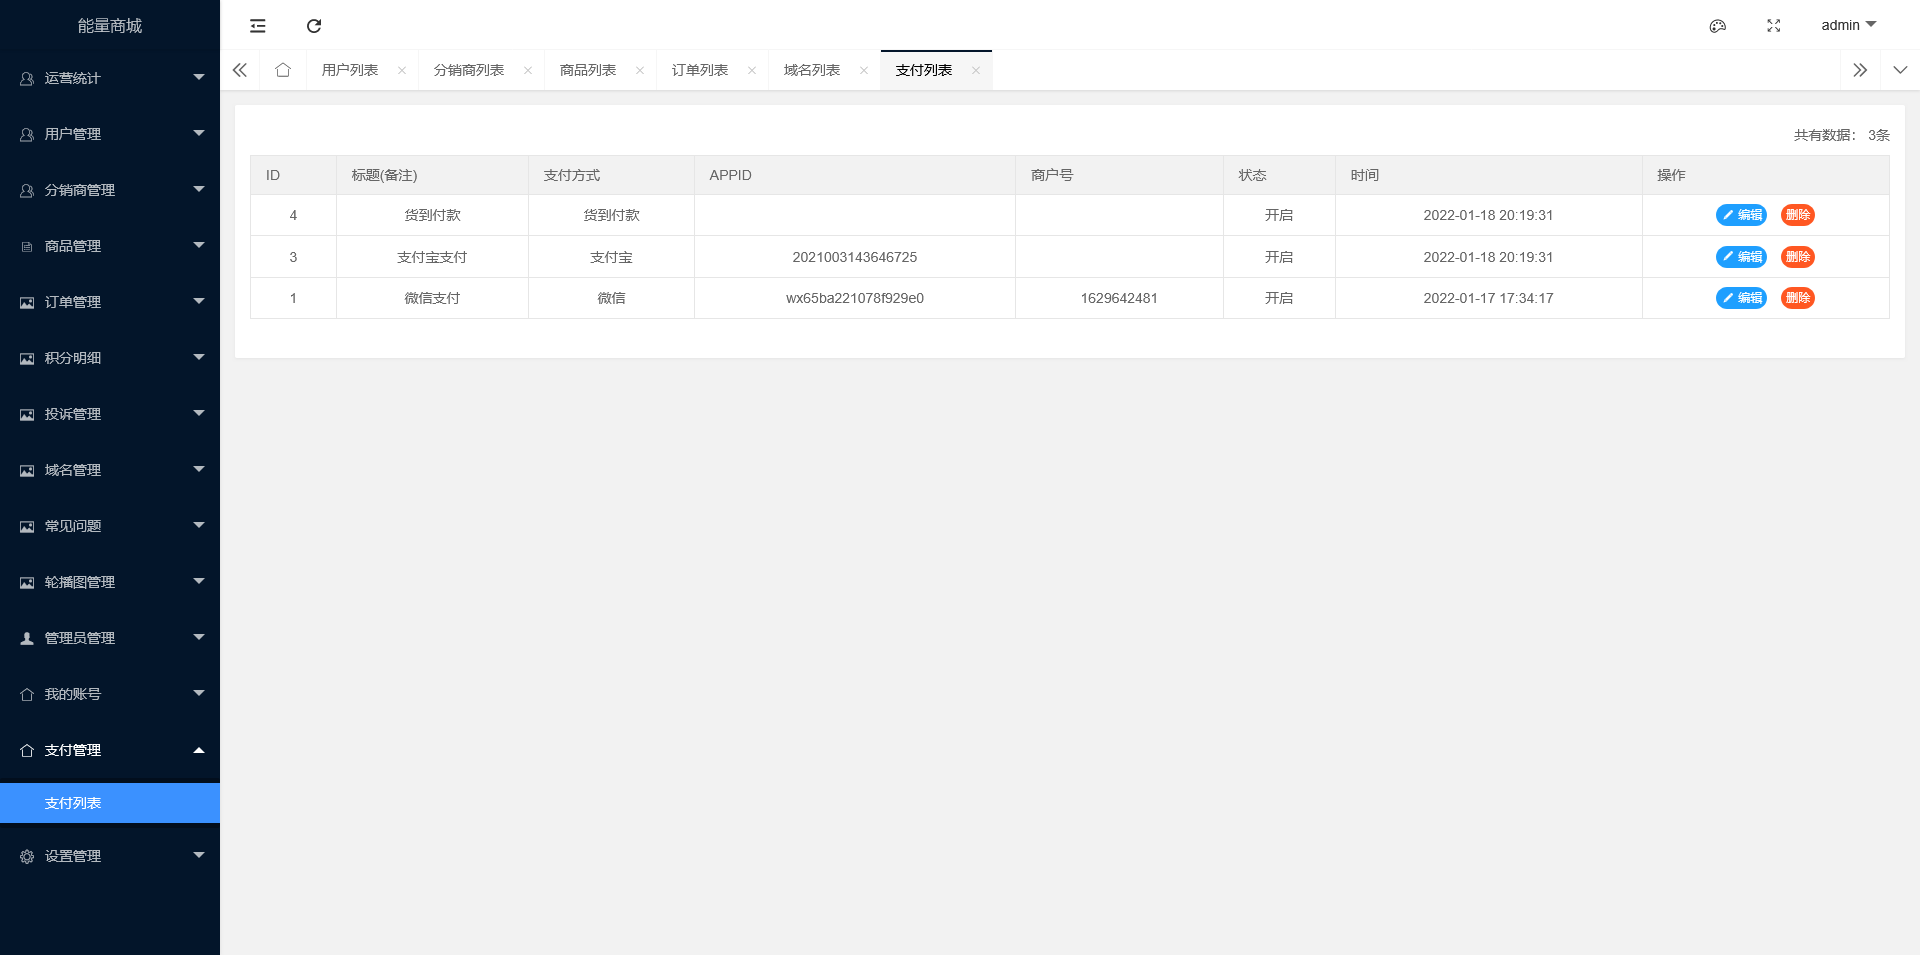Toggle the sidebar collapse icon
This screenshot has width=1920, height=955.
coord(258,26)
